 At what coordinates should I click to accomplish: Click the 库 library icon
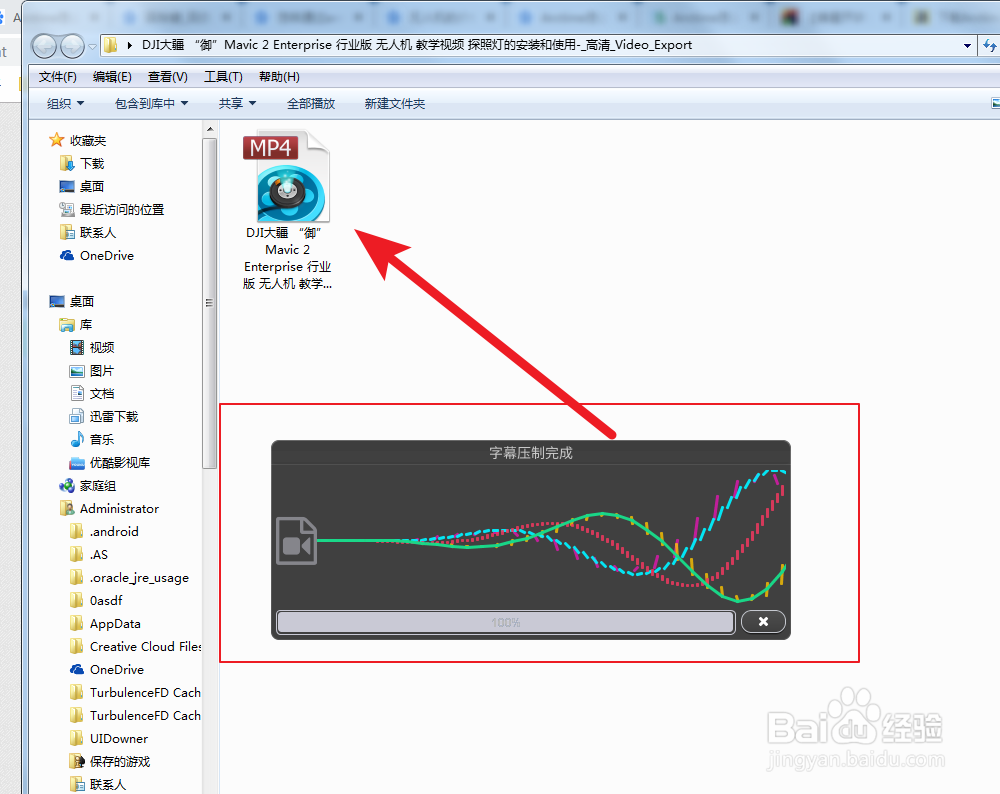(x=67, y=325)
